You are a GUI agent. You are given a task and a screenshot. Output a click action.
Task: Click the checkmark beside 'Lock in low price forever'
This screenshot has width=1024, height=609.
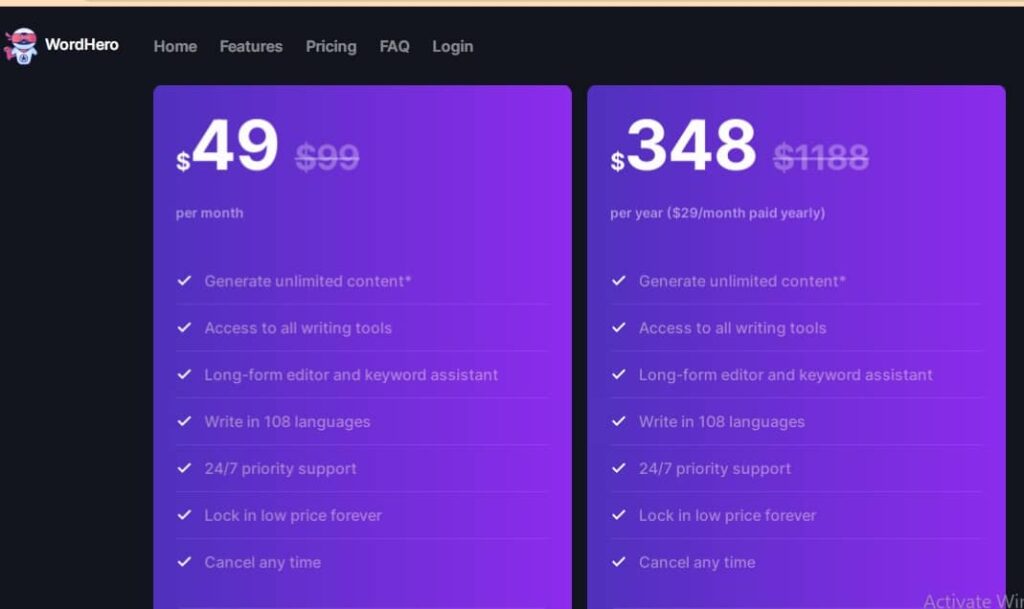point(184,515)
